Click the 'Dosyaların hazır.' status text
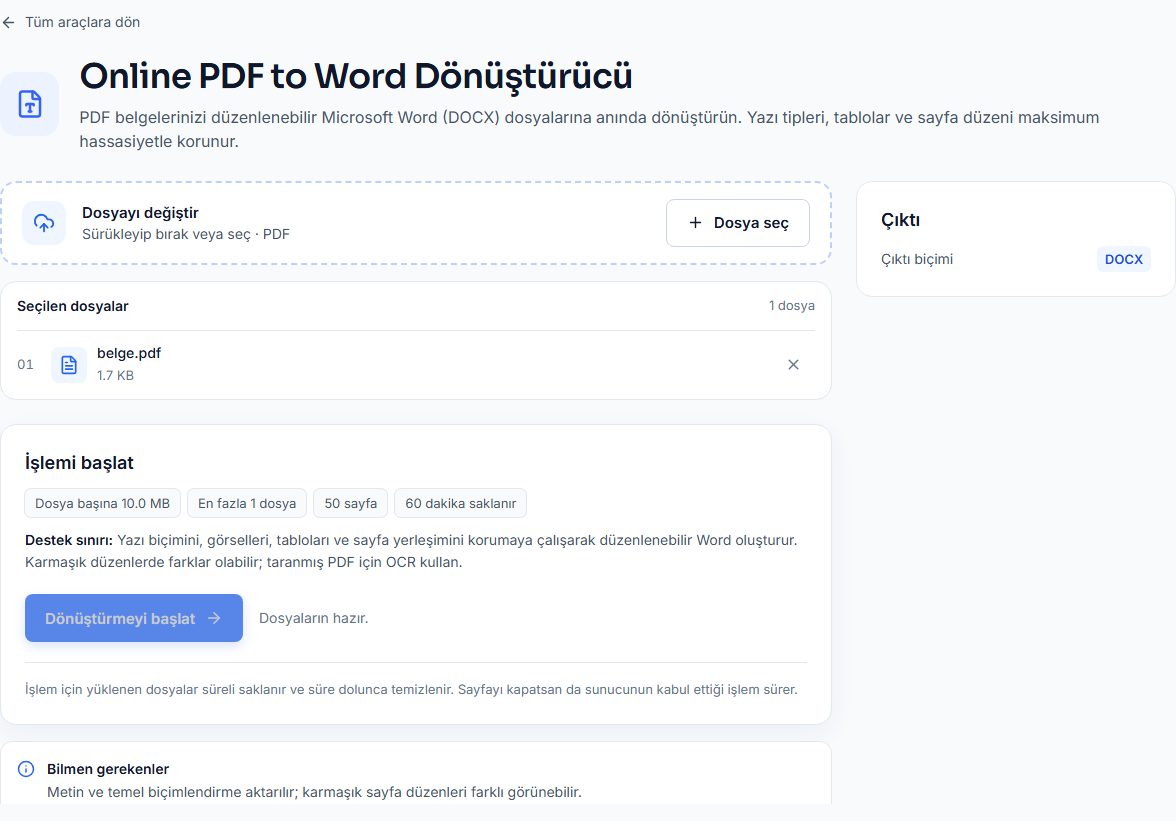1176x821 pixels. [314, 619]
